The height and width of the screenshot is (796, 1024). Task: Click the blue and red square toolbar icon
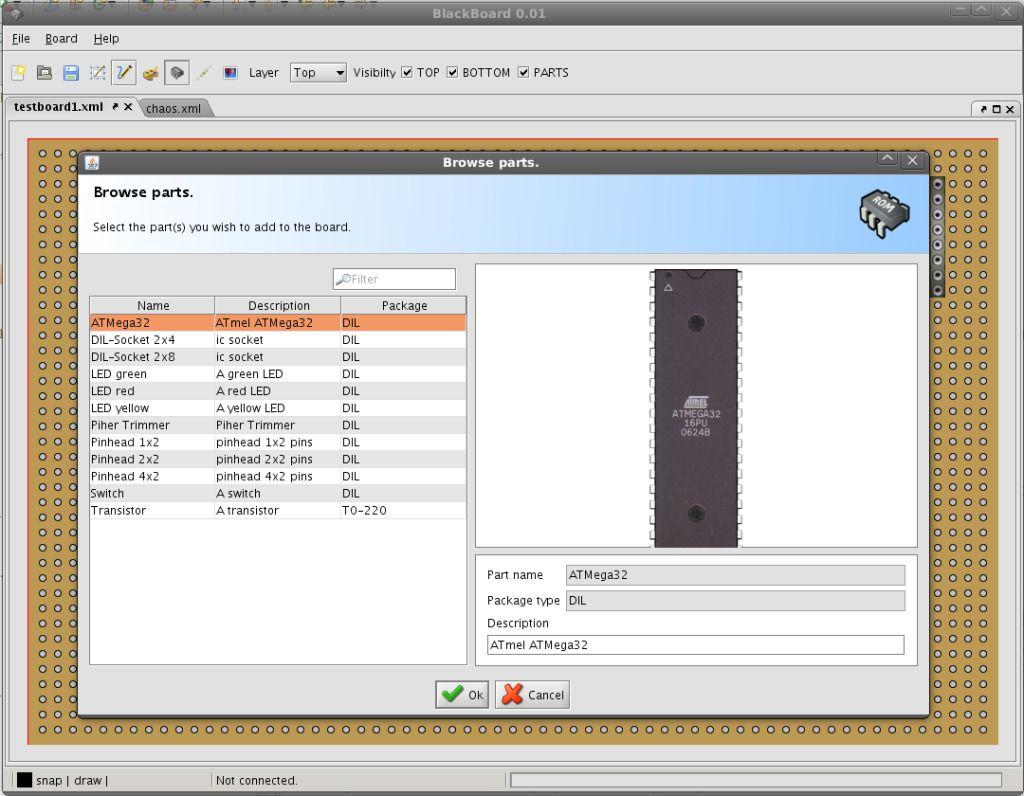tap(230, 72)
